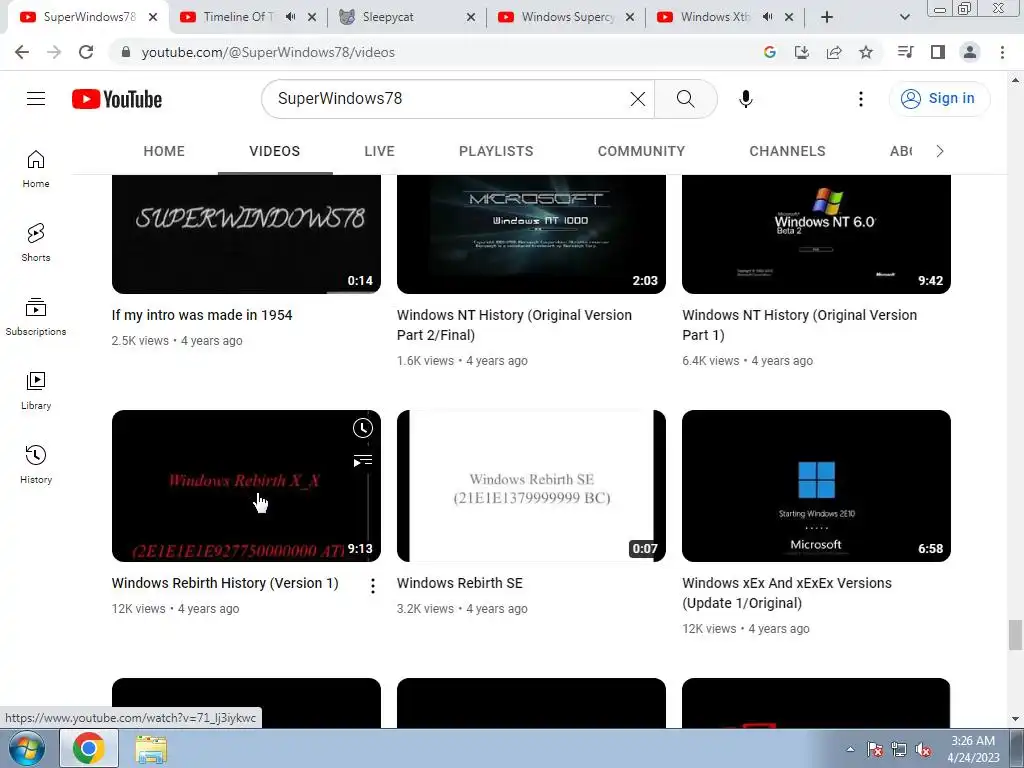1024x768 pixels.
Task: Open media control icon in toolbar
Action: (x=905, y=52)
